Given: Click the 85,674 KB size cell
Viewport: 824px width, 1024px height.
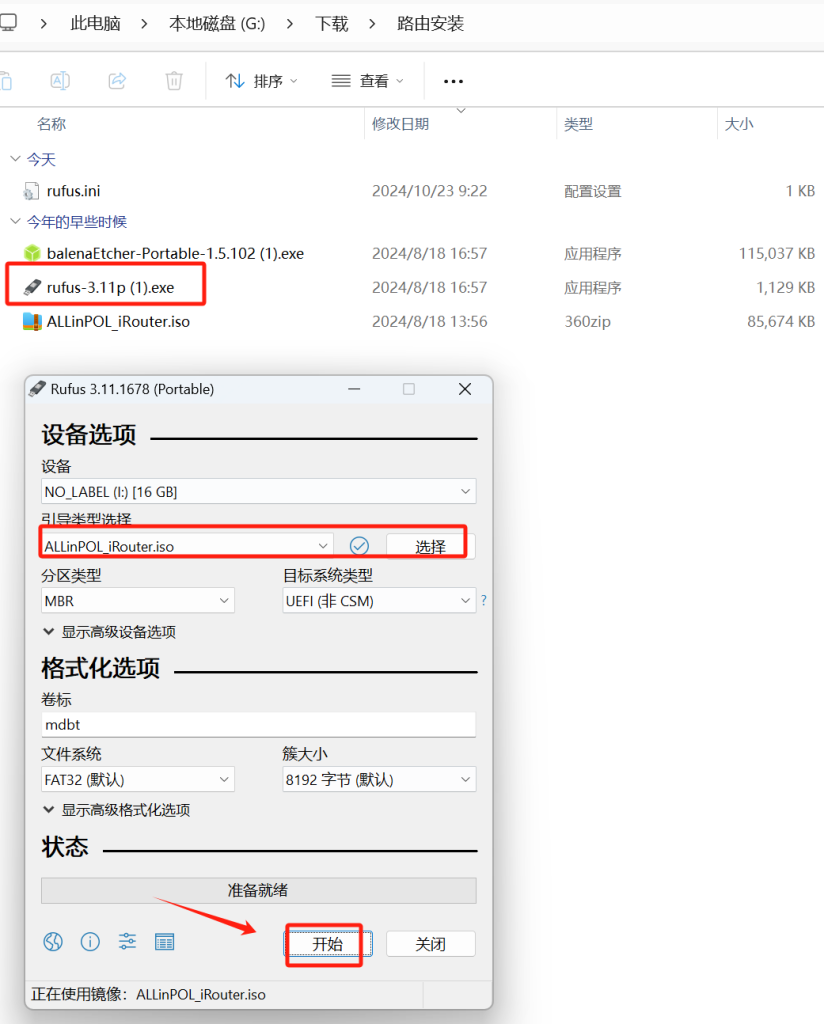Looking at the screenshot, I should pyautogui.click(x=781, y=321).
